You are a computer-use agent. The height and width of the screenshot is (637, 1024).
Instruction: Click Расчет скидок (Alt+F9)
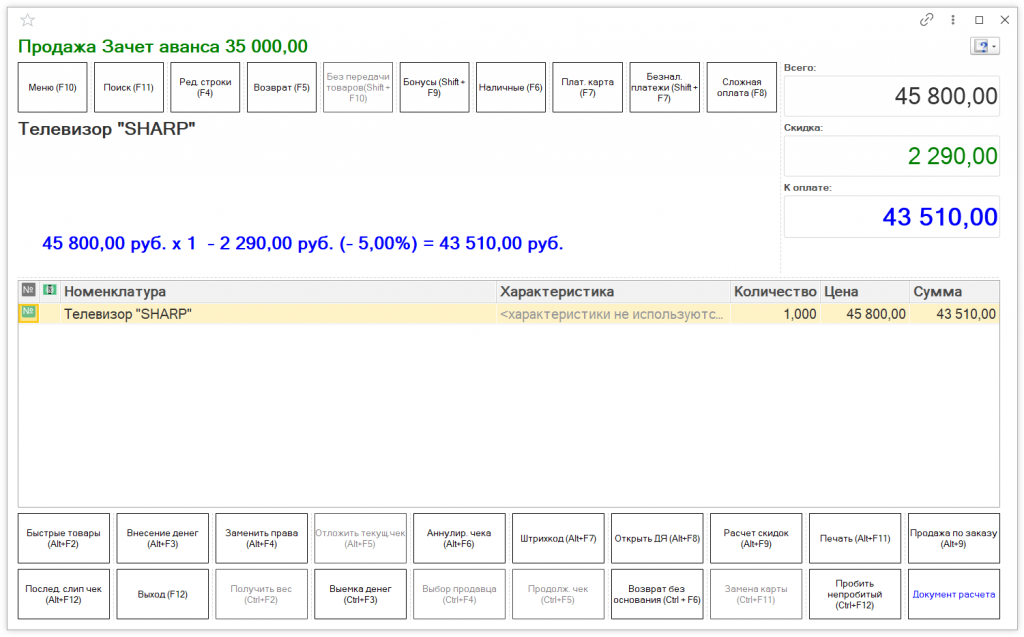tap(756, 539)
